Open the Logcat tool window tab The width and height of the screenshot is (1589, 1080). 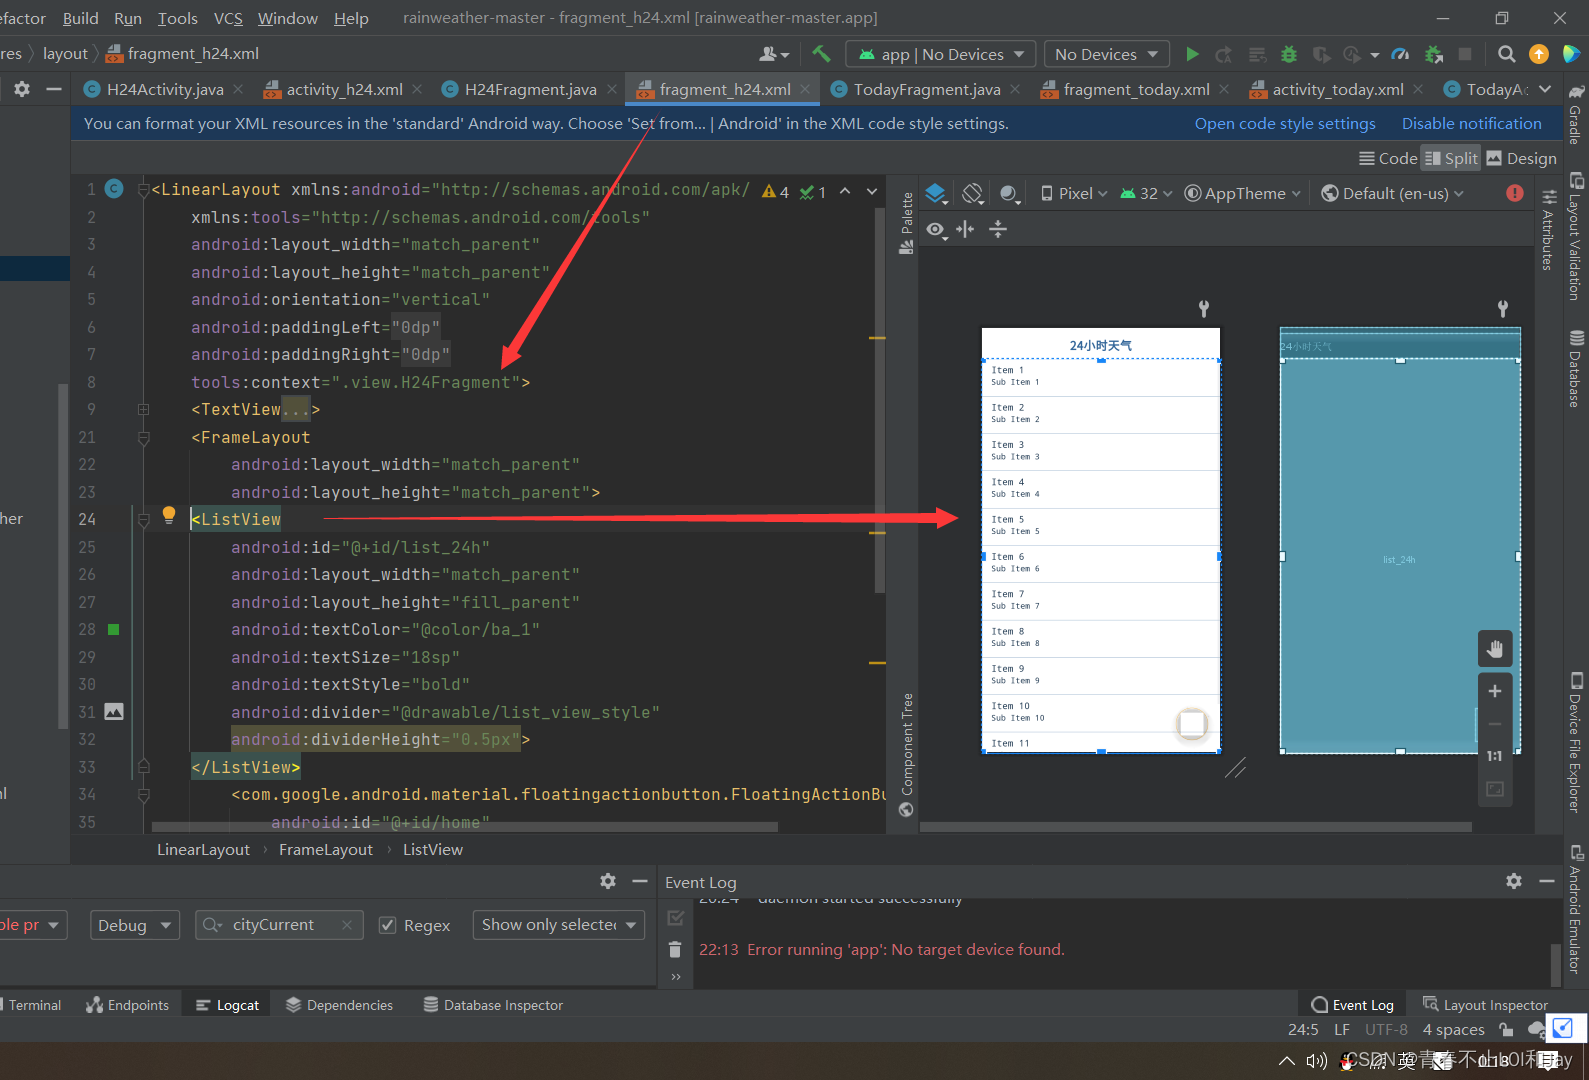[x=227, y=1005]
